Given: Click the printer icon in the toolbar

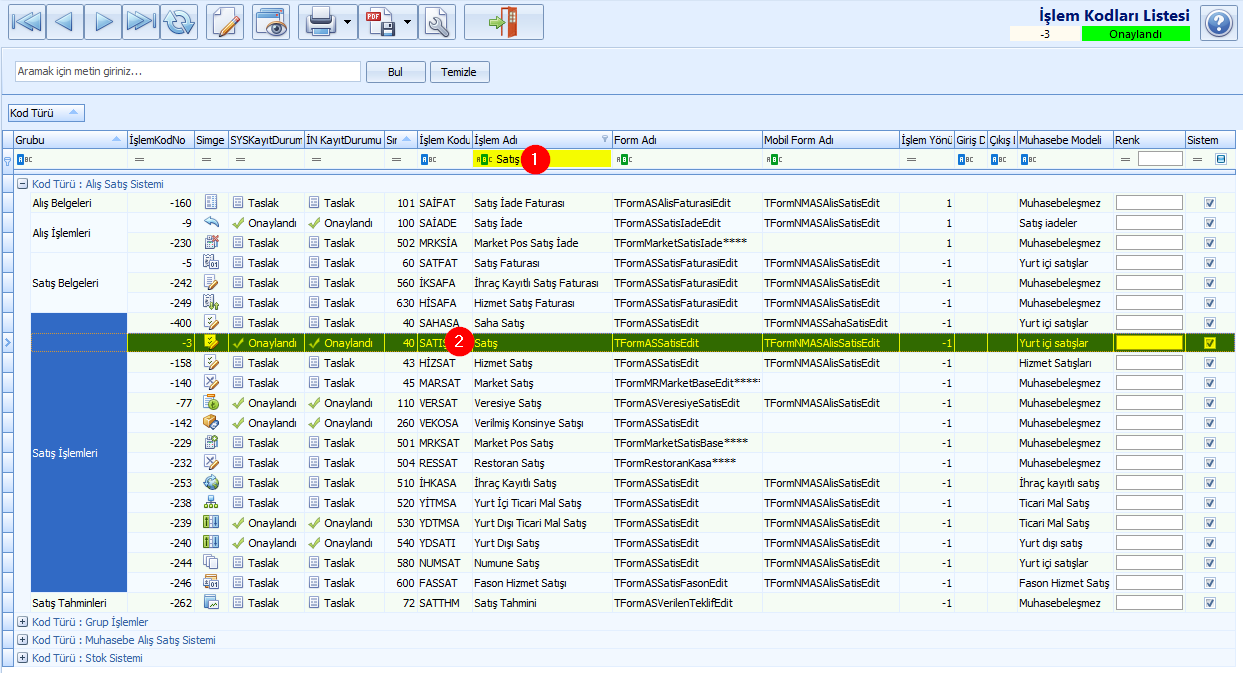Looking at the screenshot, I should tap(319, 22).
